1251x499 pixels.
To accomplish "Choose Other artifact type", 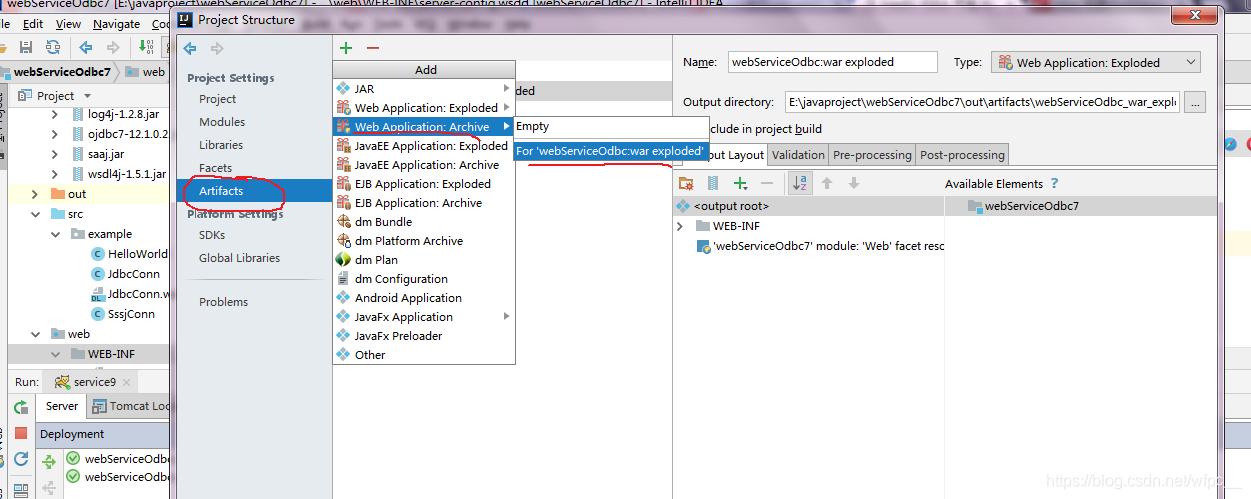I will [x=424, y=355].
